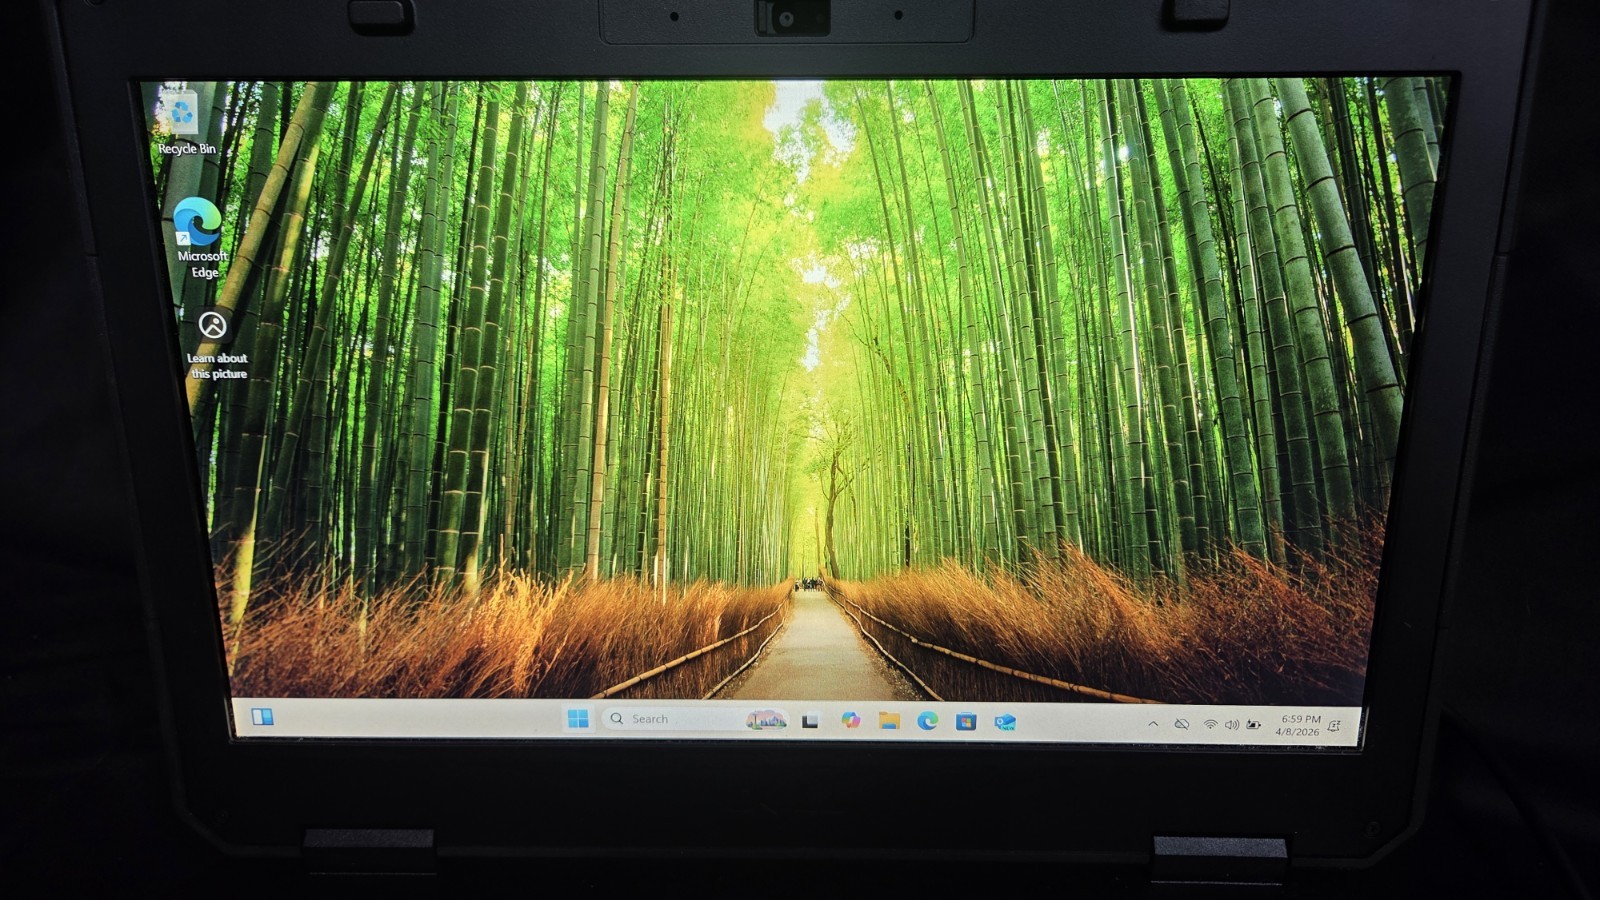Image resolution: width=1600 pixels, height=900 pixels.
Task: Open the Widgets button in the taskbar
Action: pos(262,716)
